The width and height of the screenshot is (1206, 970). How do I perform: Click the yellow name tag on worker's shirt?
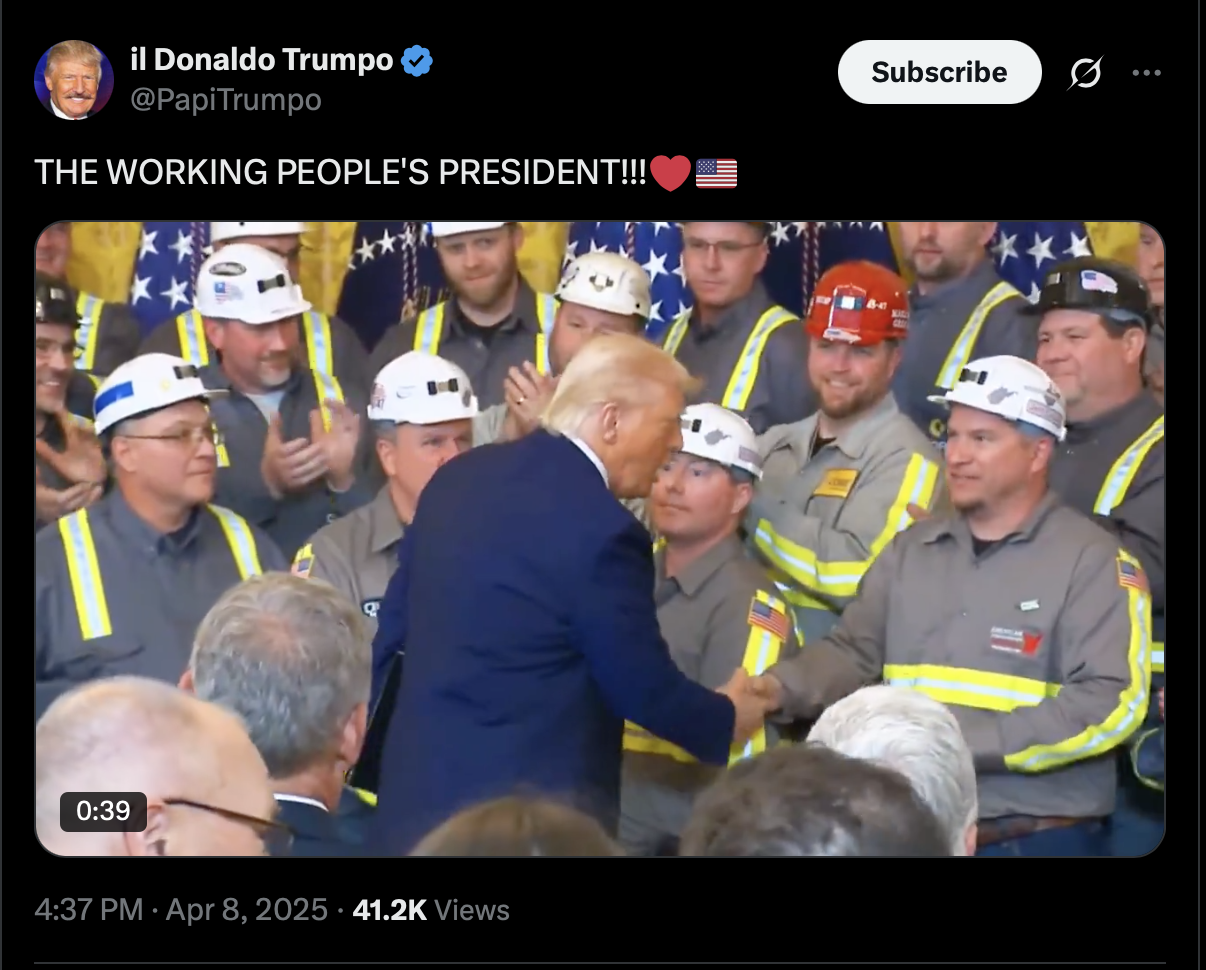pyautogui.click(x=836, y=483)
